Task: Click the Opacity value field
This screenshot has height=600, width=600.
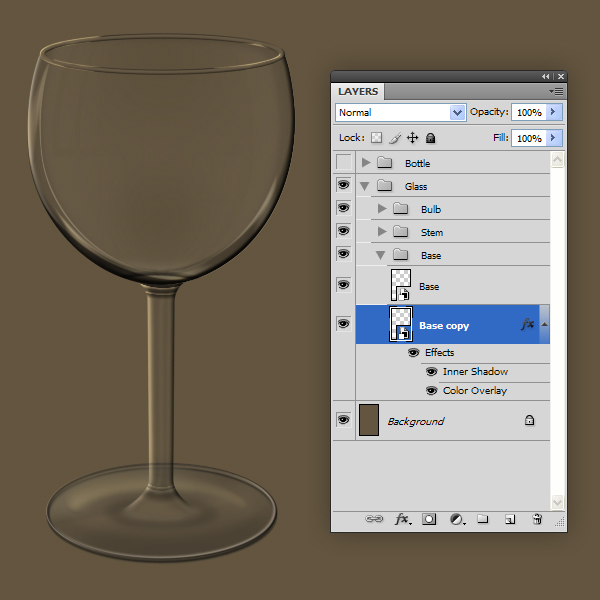Action: [529, 112]
